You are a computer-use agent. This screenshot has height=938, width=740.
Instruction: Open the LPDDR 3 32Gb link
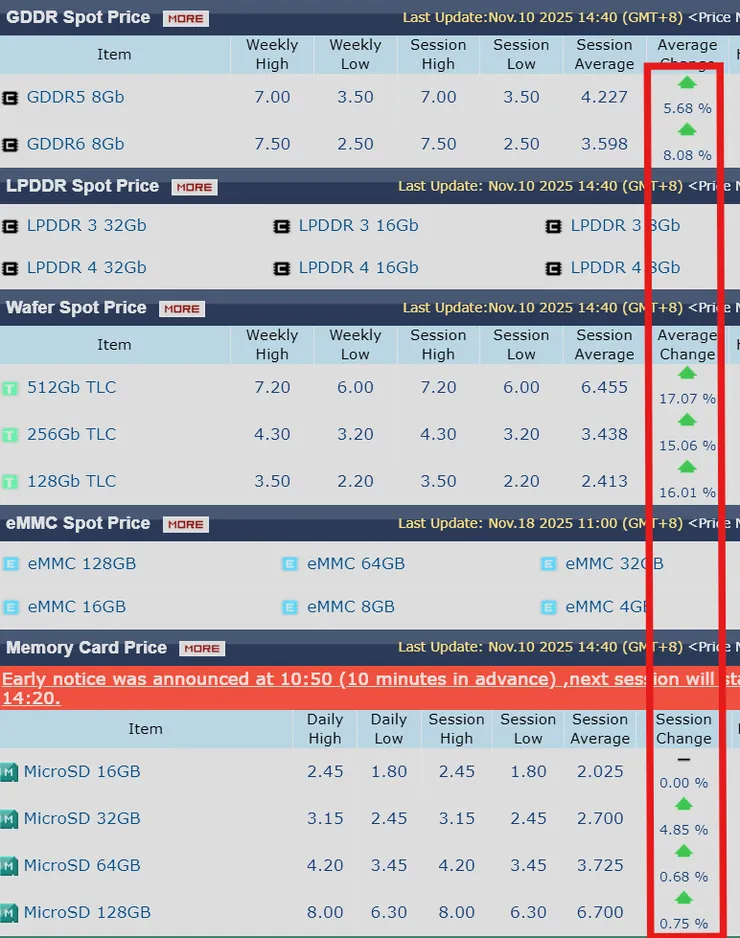click(x=87, y=226)
